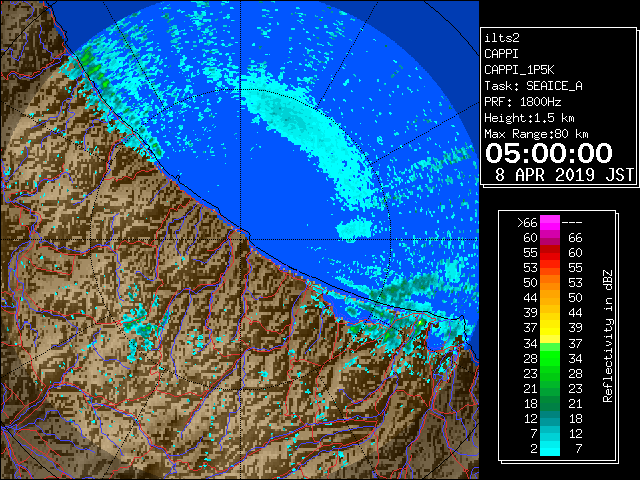
Task: Click the 'ilts2' site label
Action: tap(502, 38)
